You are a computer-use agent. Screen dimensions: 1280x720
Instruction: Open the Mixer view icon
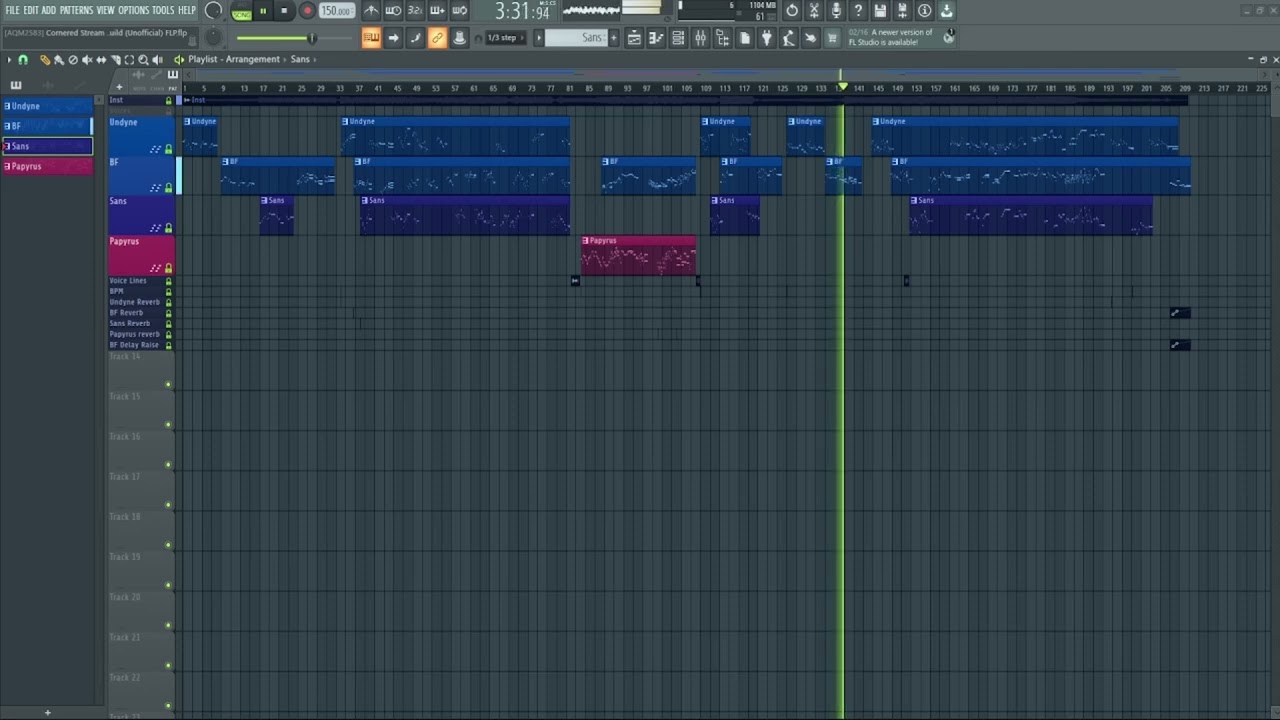[700, 38]
